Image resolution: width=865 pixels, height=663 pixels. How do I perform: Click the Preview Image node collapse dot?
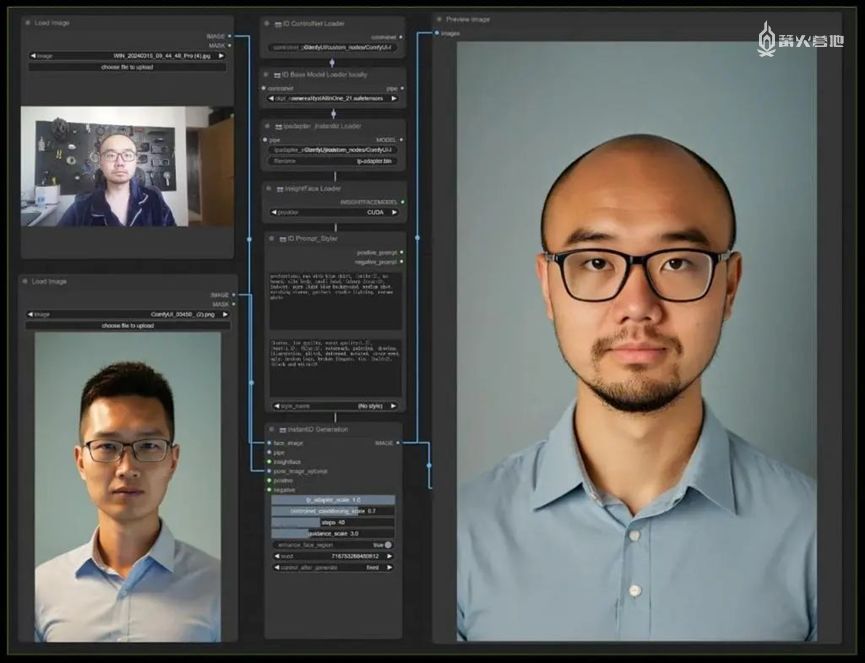[x=440, y=19]
